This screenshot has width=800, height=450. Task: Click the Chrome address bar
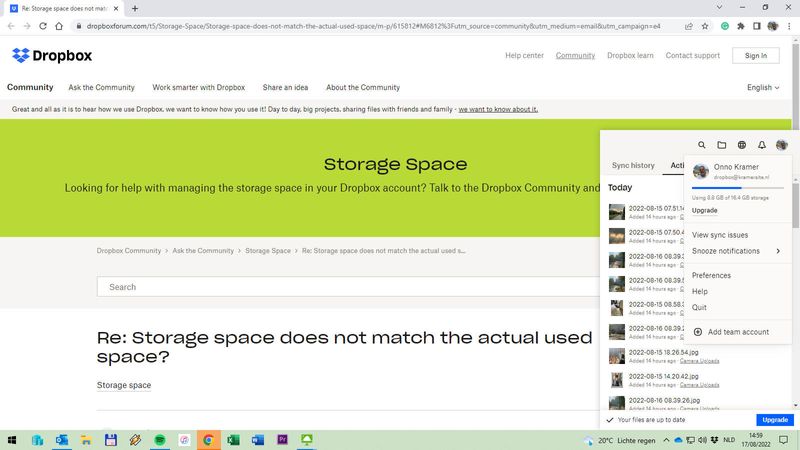[372, 26]
